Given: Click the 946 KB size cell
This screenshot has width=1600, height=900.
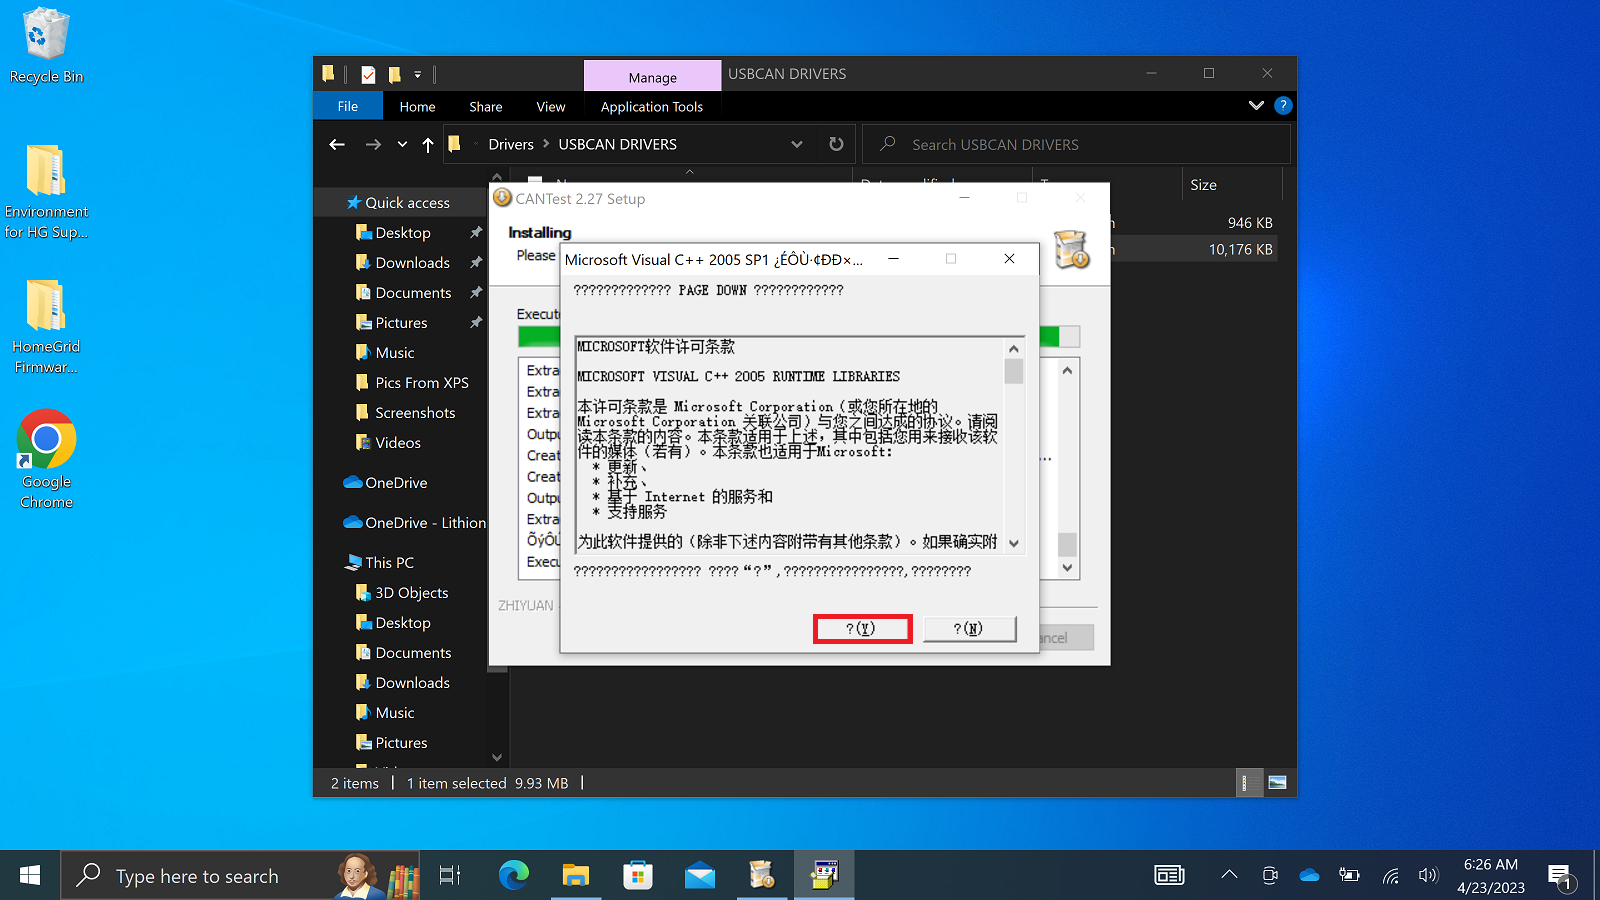Looking at the screenshot, I should 1250,222.
